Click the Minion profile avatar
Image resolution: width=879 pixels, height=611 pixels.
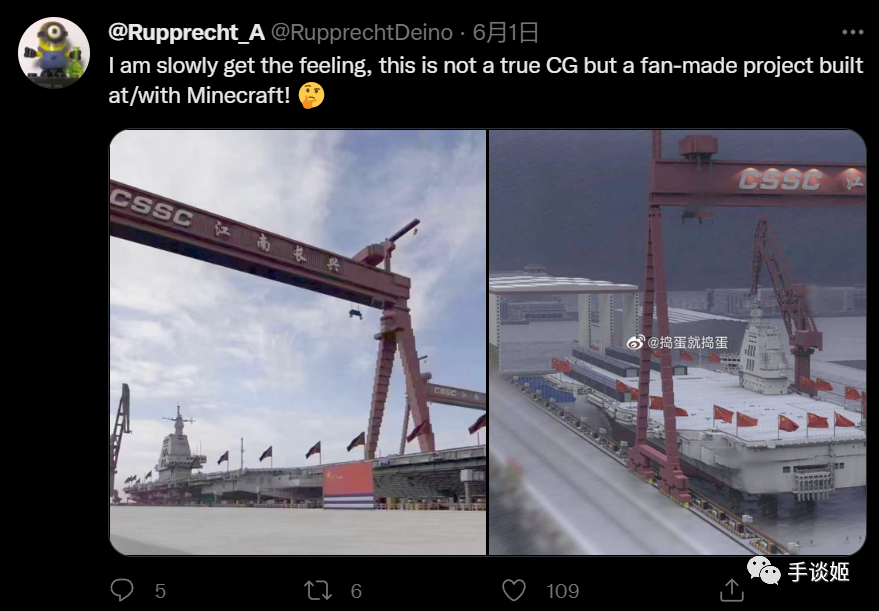coord(54,53)
